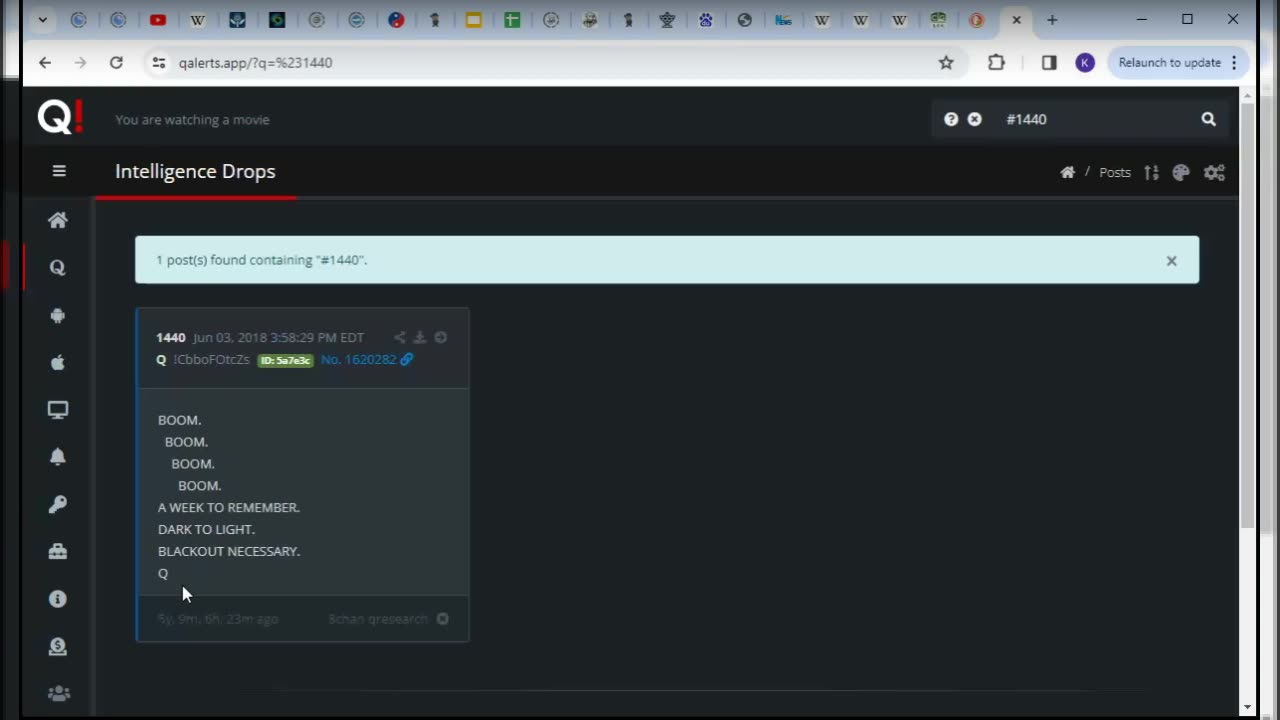Click the post timestamp Jun 03, 2018
Screen dimensions: 1280x720
point(279,337)
